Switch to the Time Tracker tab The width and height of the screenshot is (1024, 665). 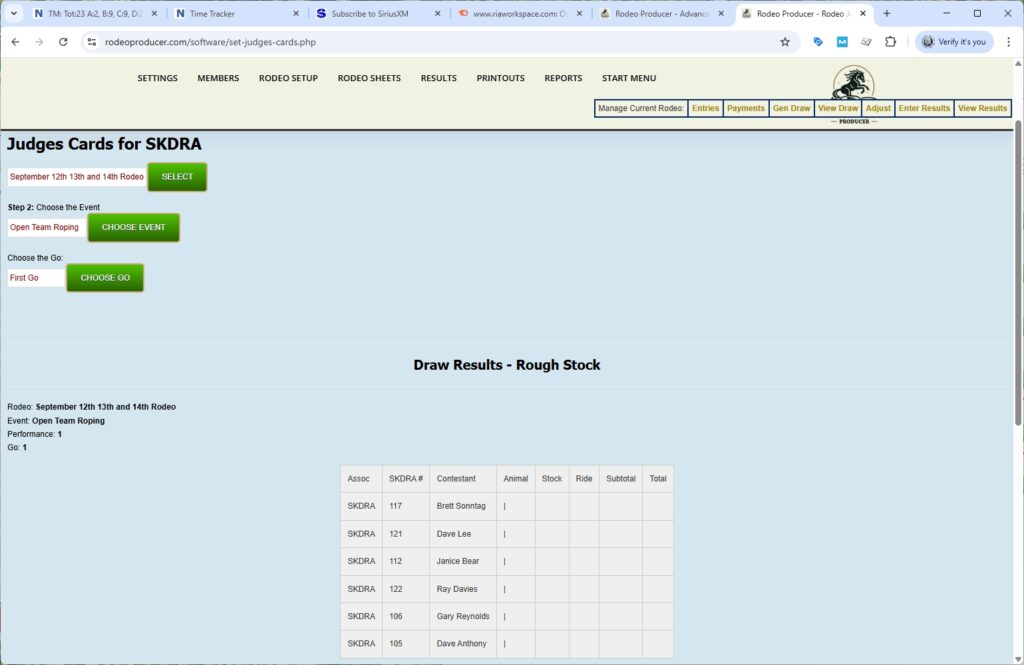(x=235, y=14)
